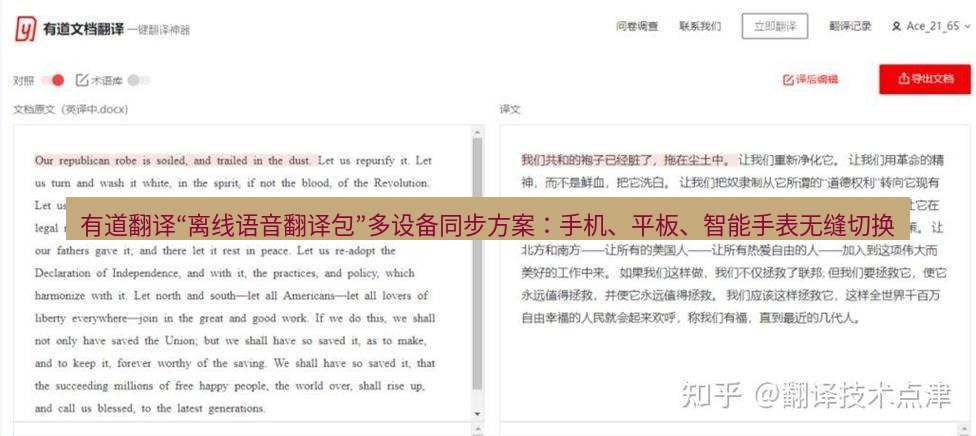This screenshot has width=976, height=436.
Task: Turn off the 对照 comparison toggle
Action: point(52,80)
